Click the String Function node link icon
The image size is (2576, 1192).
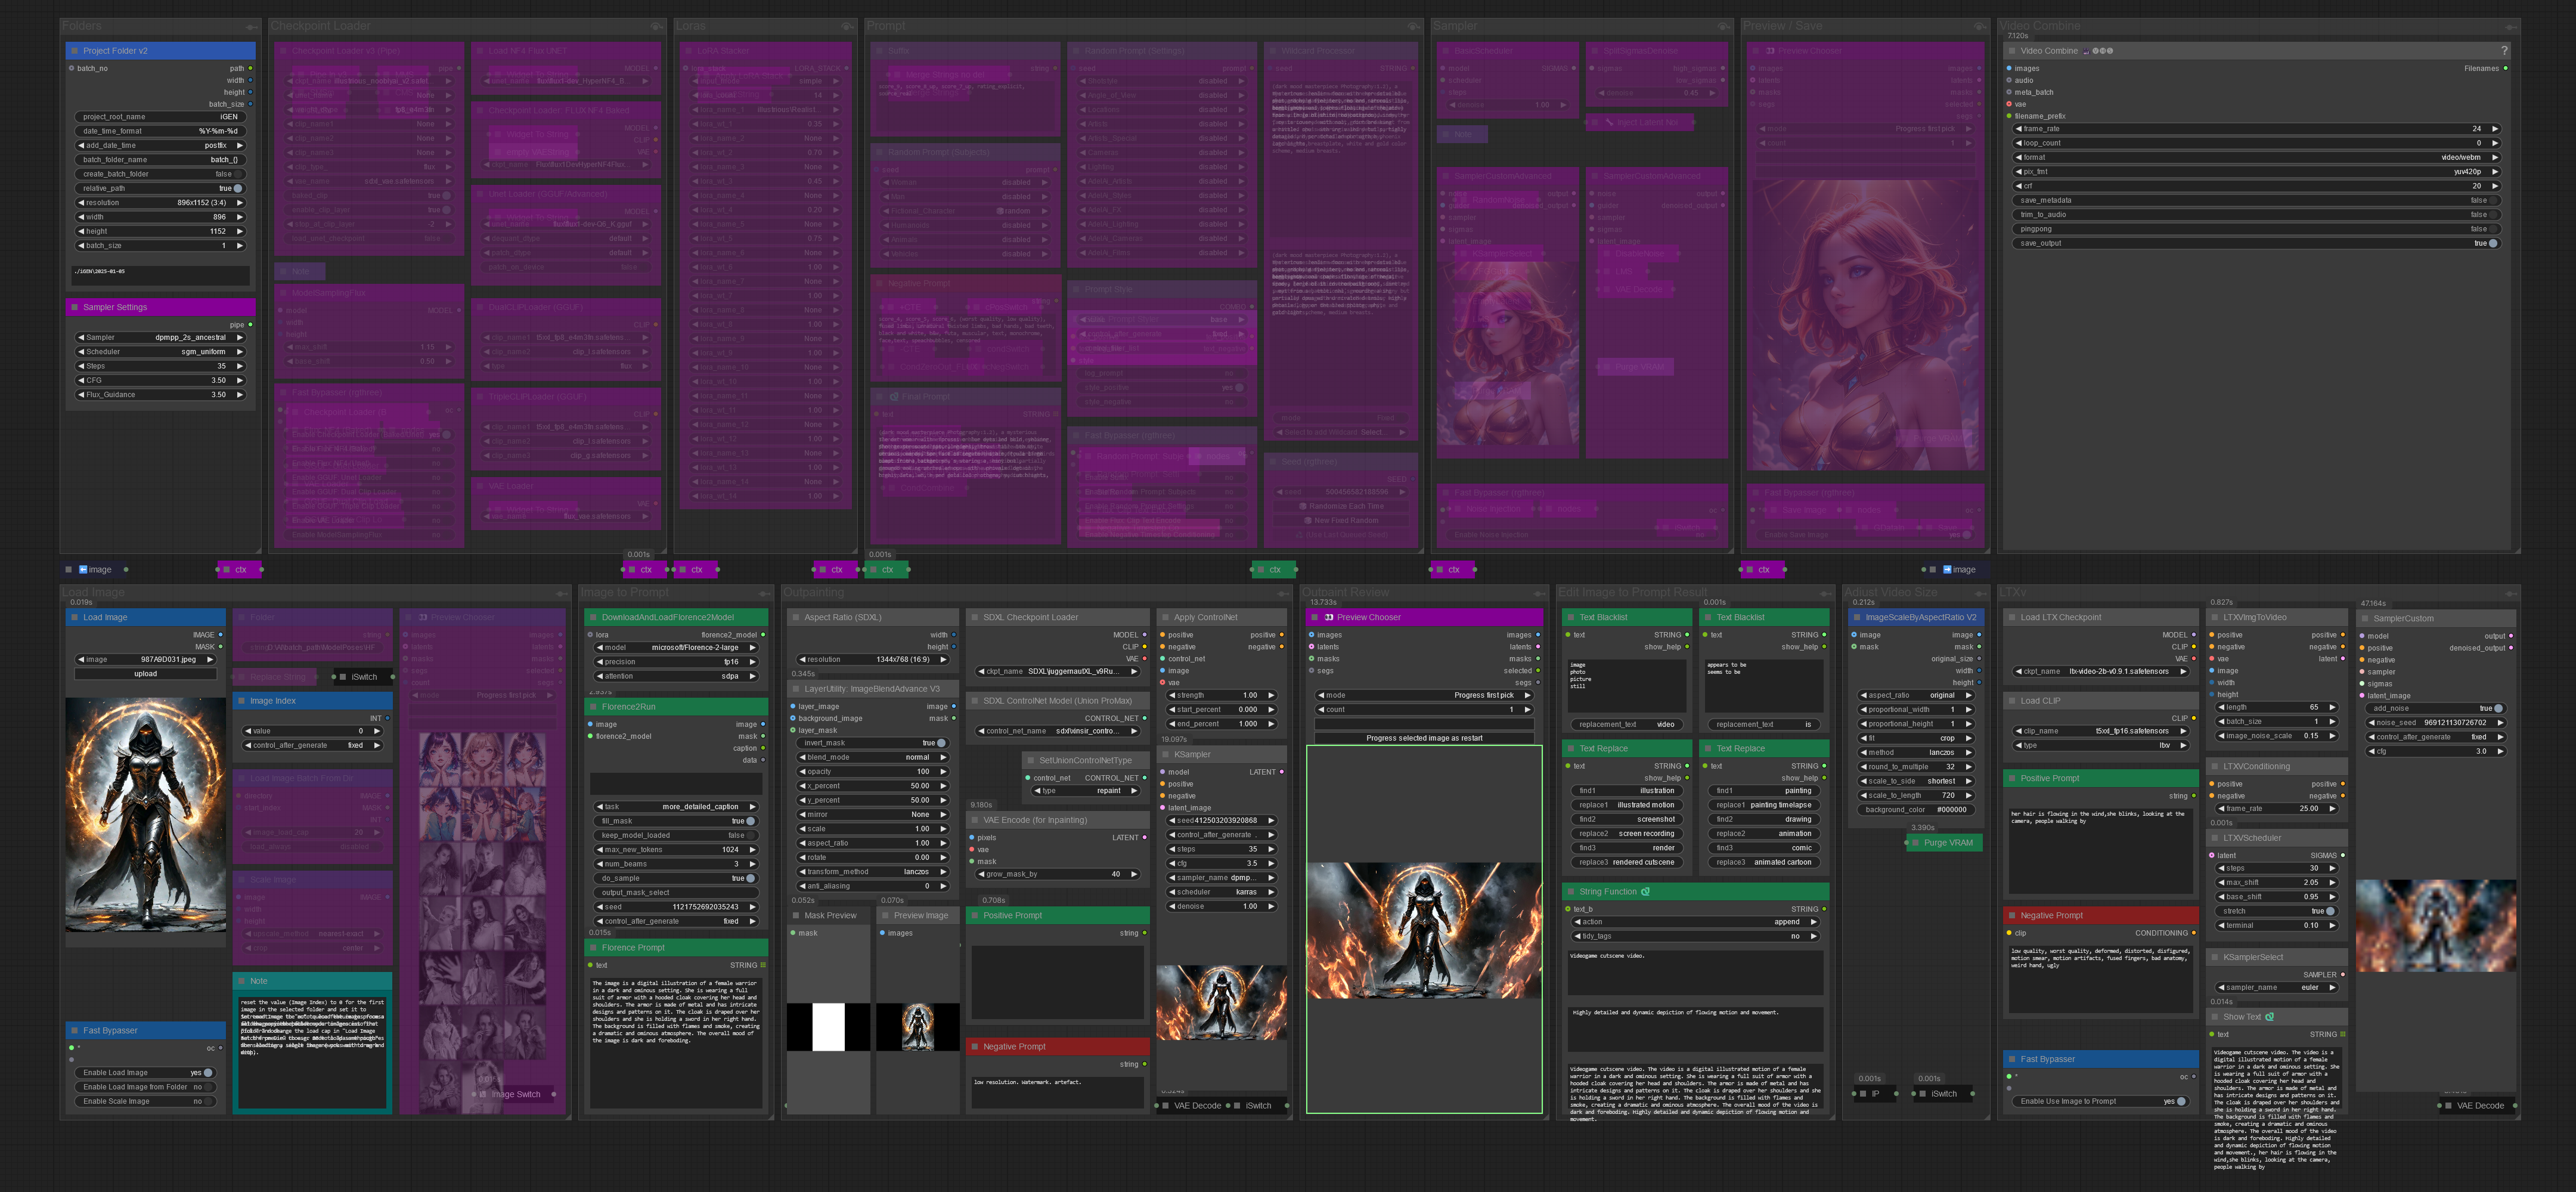[x=1645, y=892]
